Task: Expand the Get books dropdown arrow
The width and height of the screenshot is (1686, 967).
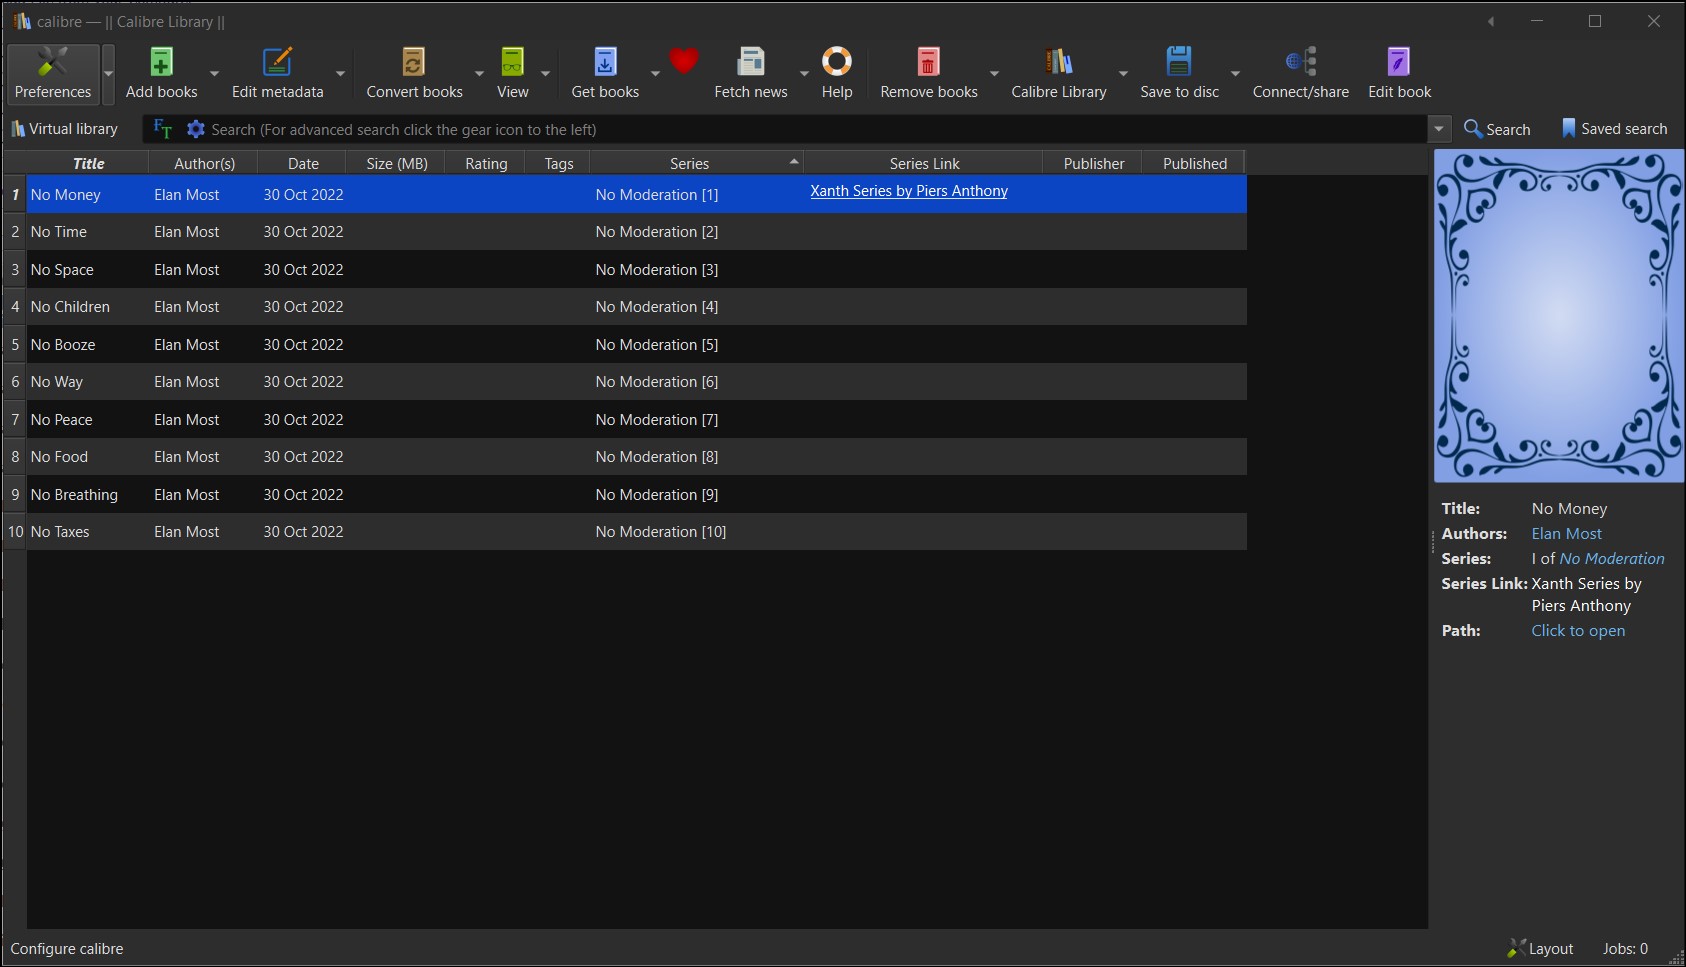Action: [x=655, y=73]
